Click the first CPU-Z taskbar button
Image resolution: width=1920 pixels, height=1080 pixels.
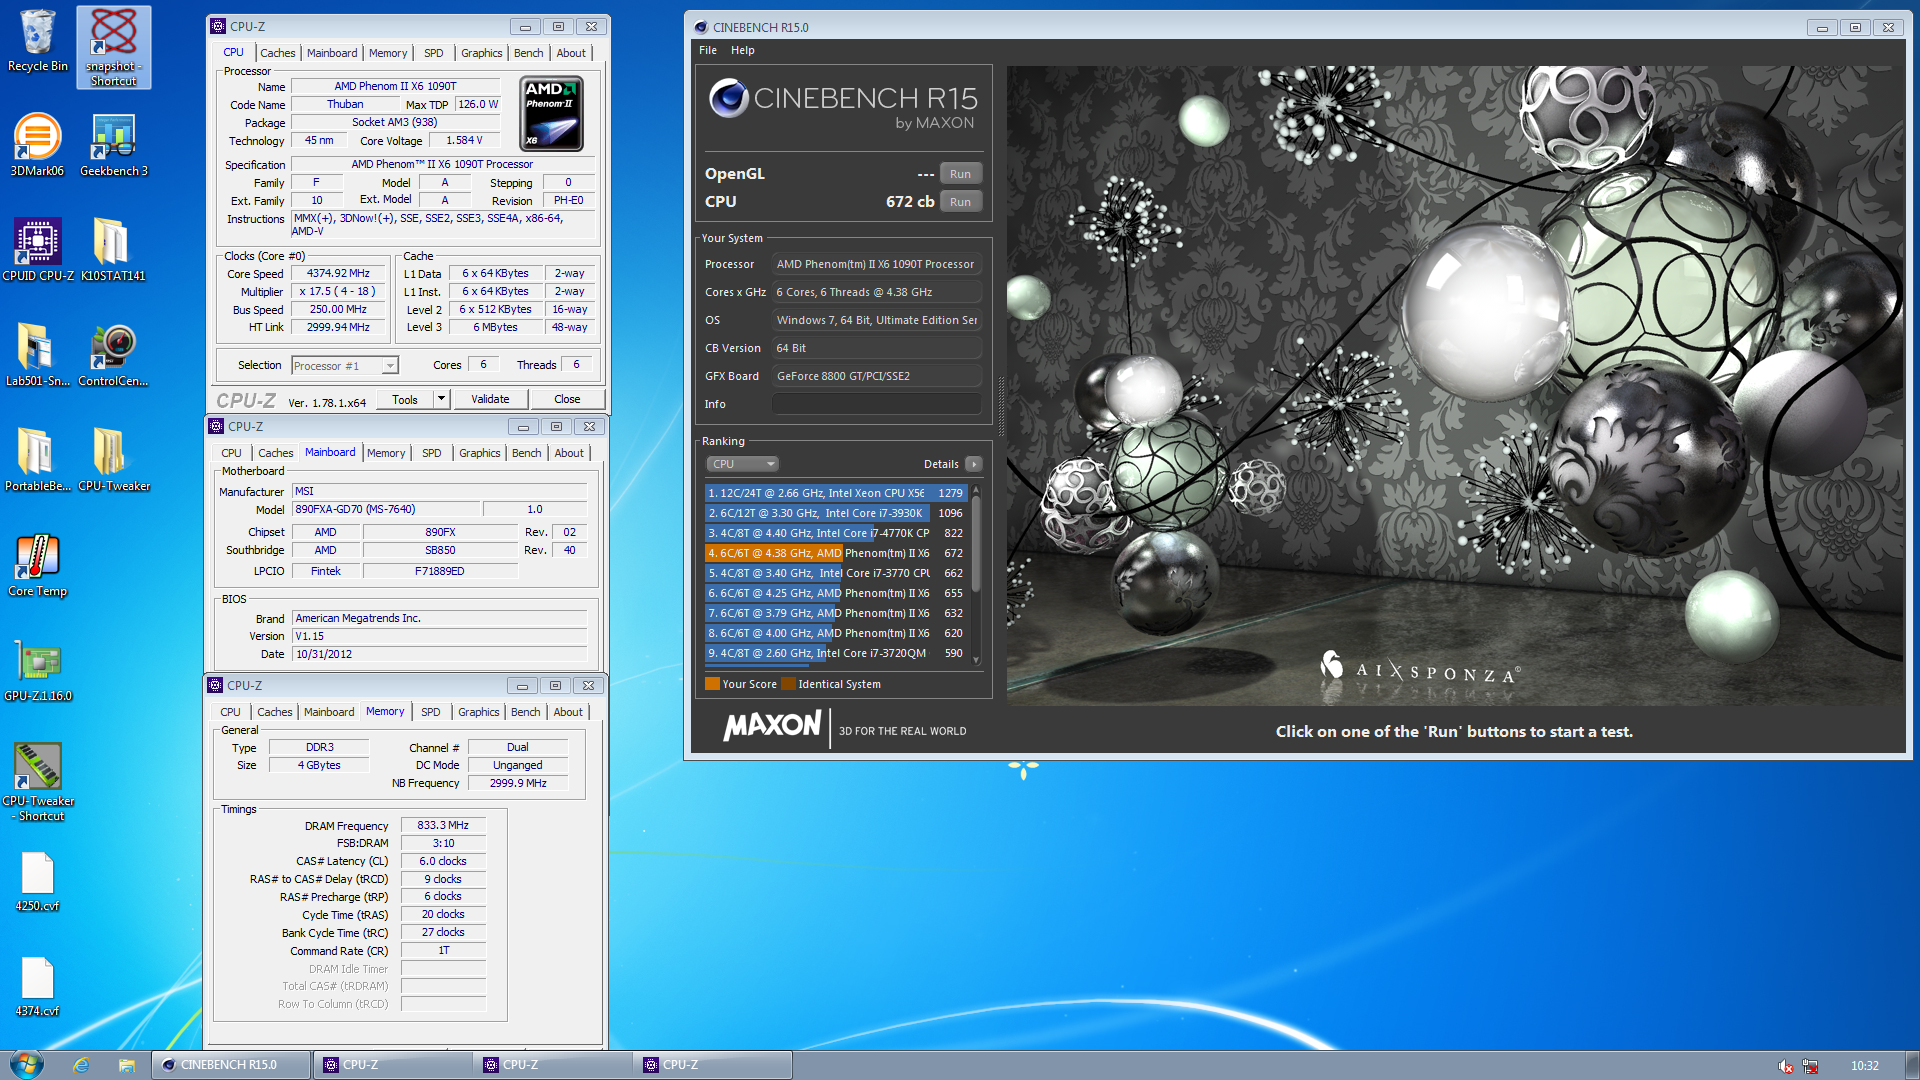(x=393, y=1065)
